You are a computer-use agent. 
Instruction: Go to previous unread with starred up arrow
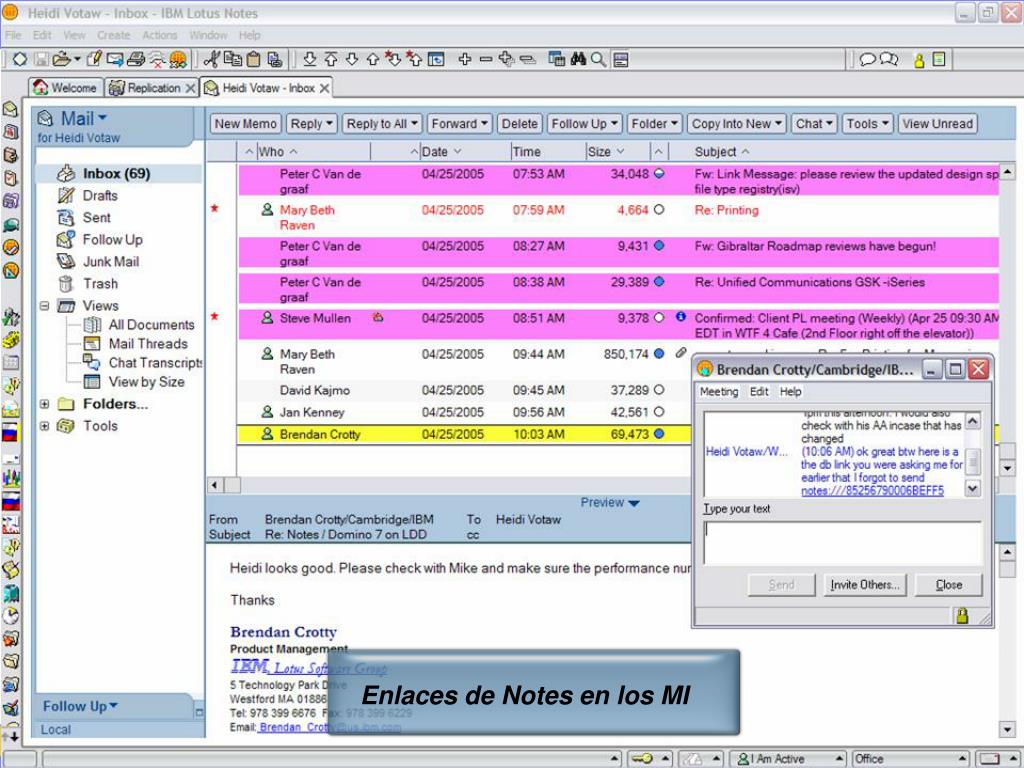click(414, 59)
